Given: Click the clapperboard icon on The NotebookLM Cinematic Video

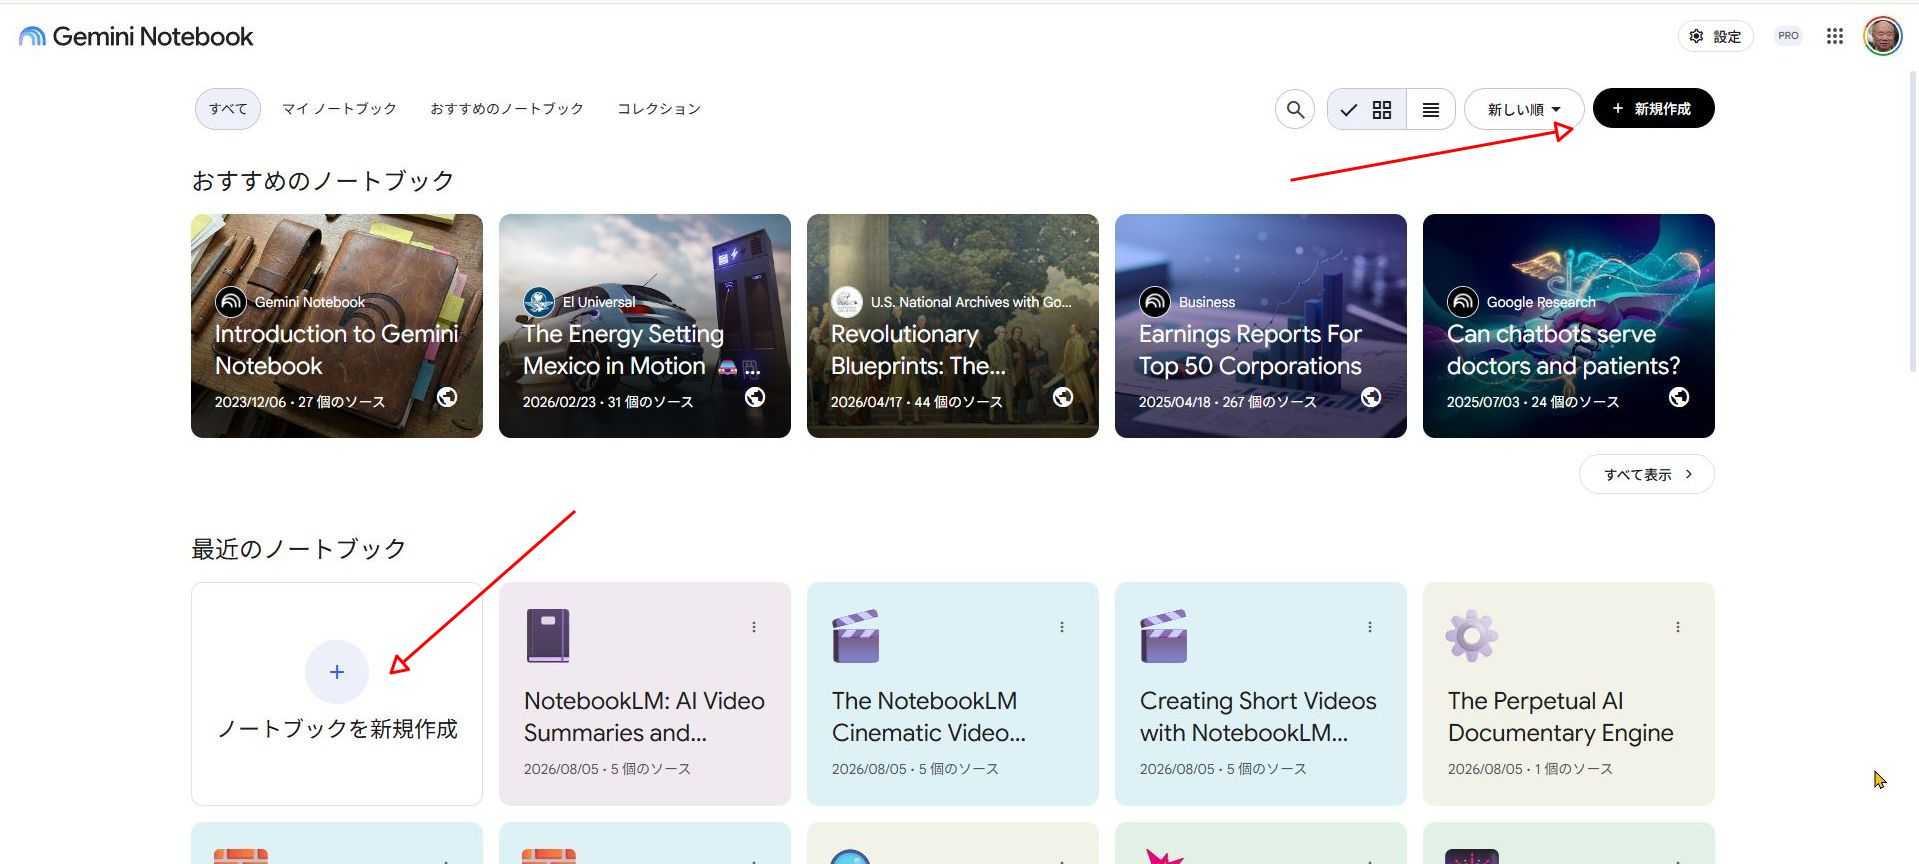Looking at the screenshot, I should pyautogui.click(x=856, y=636).
